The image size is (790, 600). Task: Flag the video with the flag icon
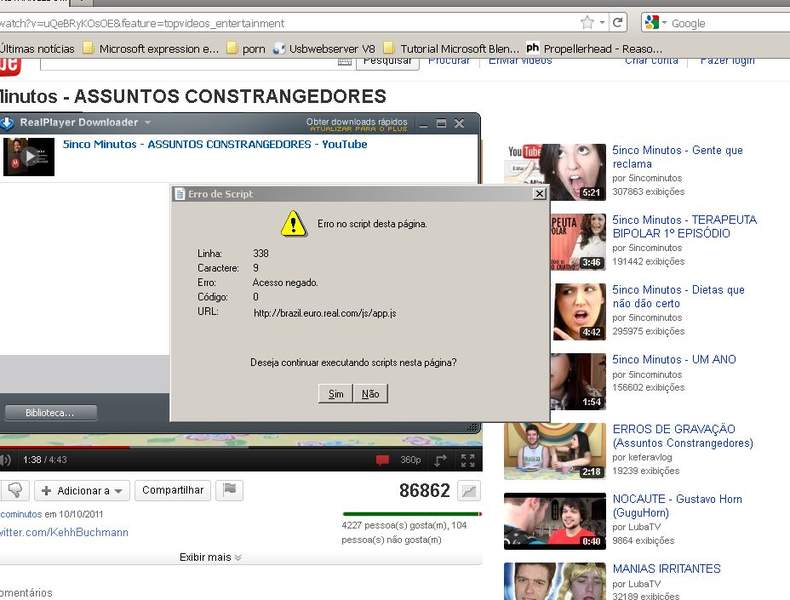229,490
